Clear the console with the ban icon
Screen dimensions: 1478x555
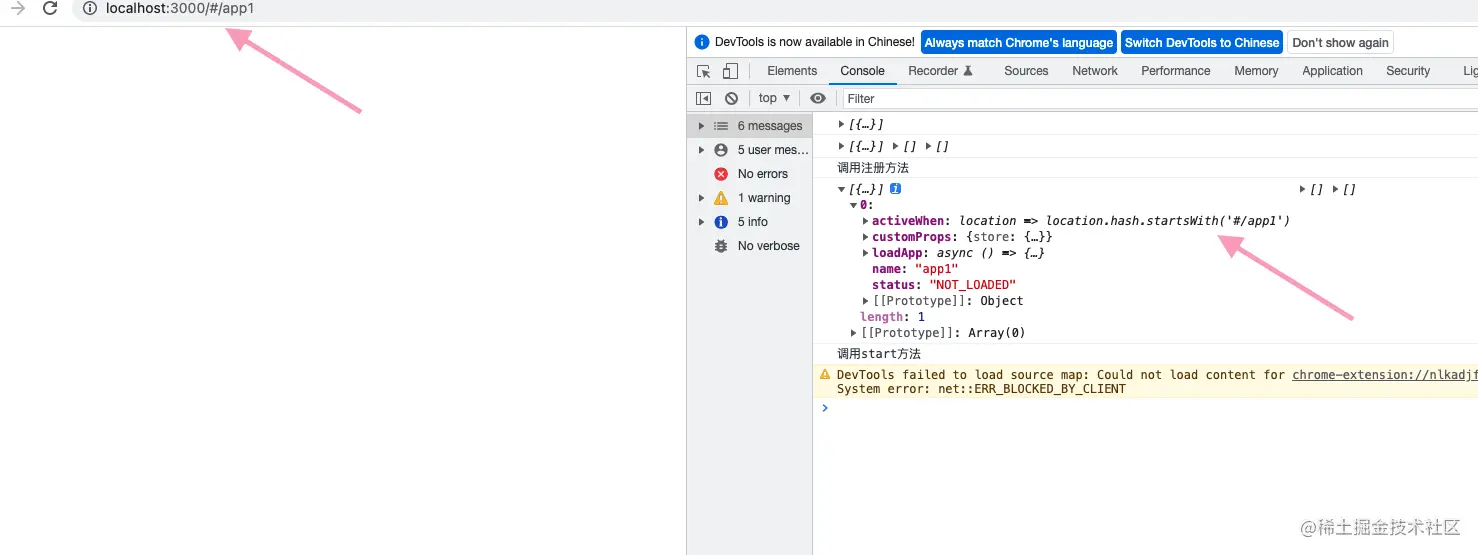(x=731, y=98)
